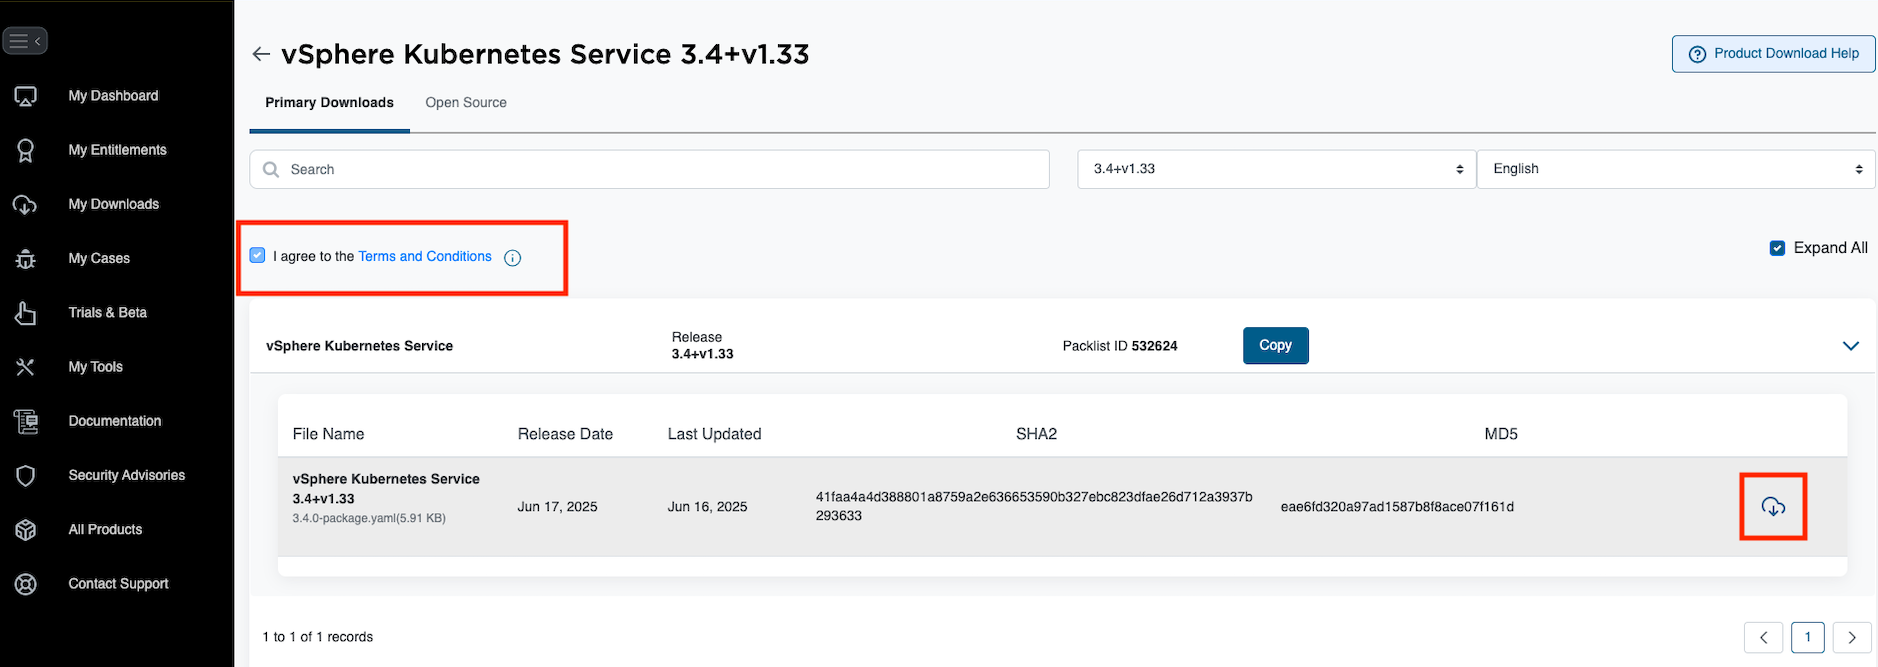Click the Search input field

point(650,169)
